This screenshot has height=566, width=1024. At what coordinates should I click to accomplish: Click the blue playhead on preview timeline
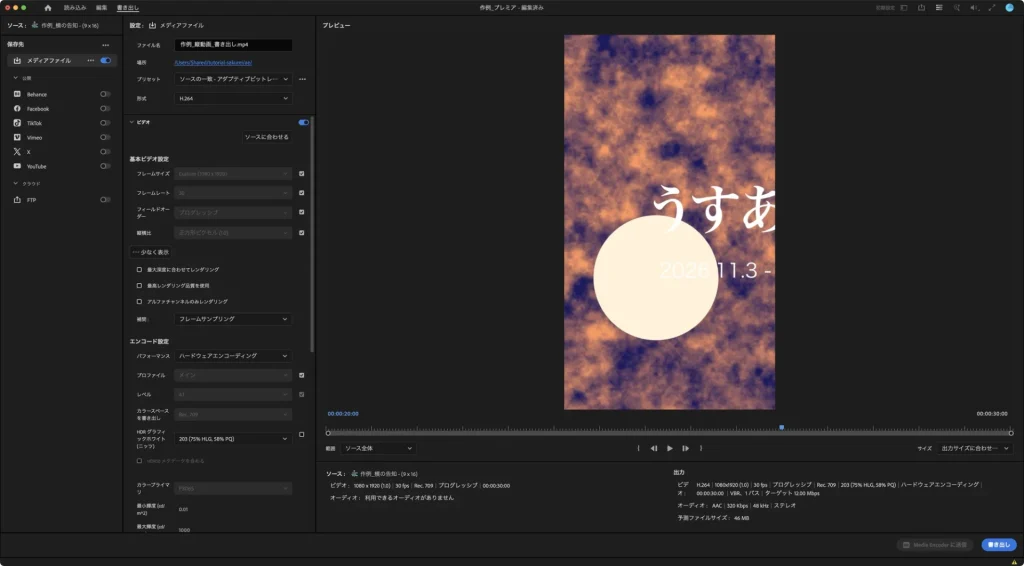(x=781, y=428)
